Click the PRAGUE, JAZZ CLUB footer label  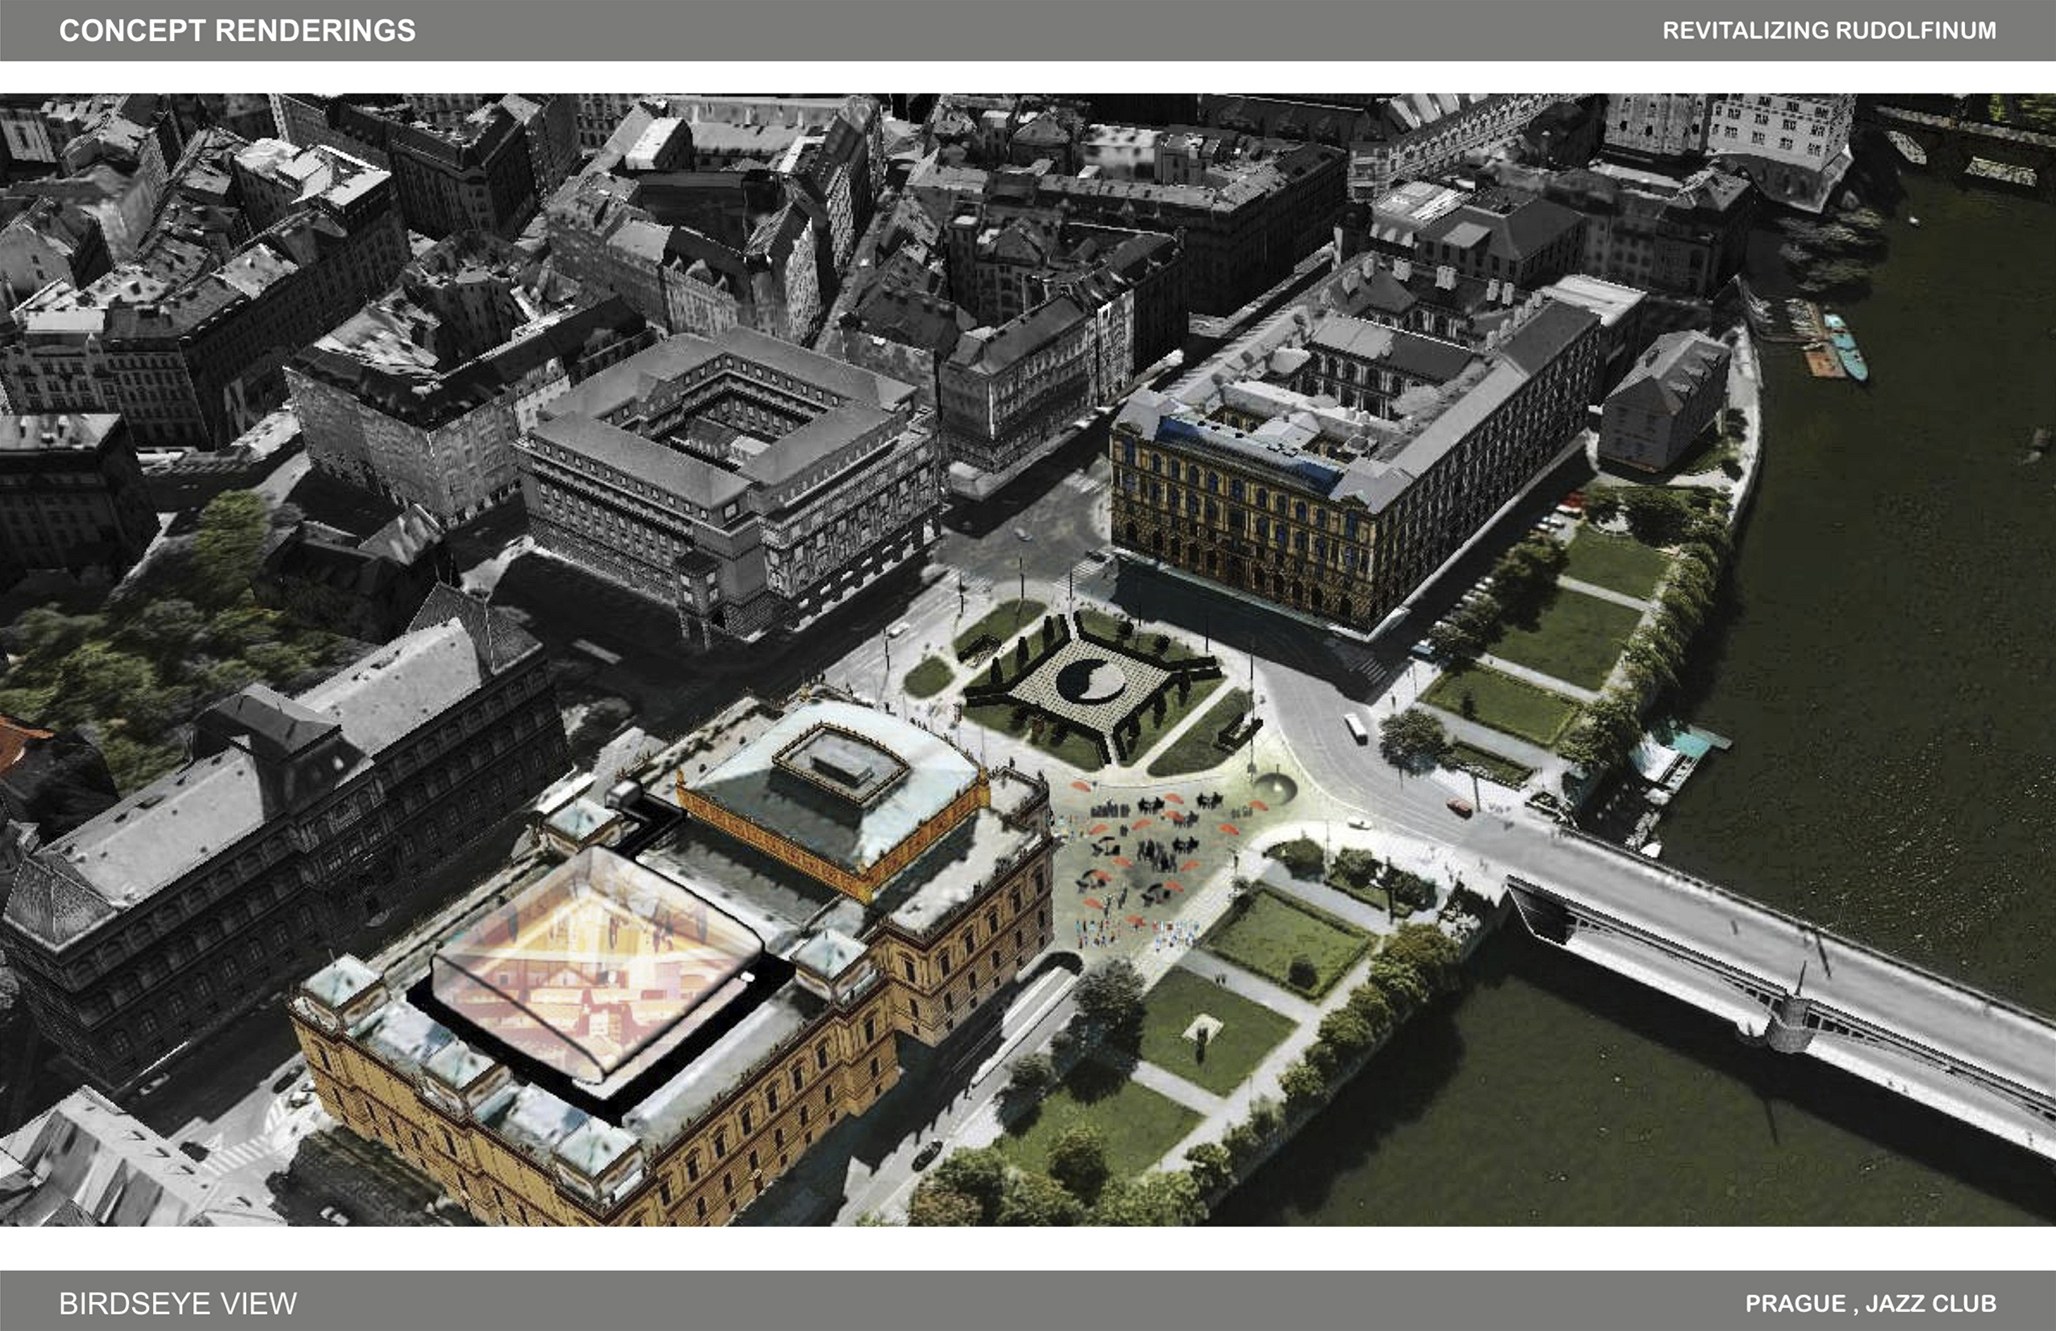click(1870, 1303)
